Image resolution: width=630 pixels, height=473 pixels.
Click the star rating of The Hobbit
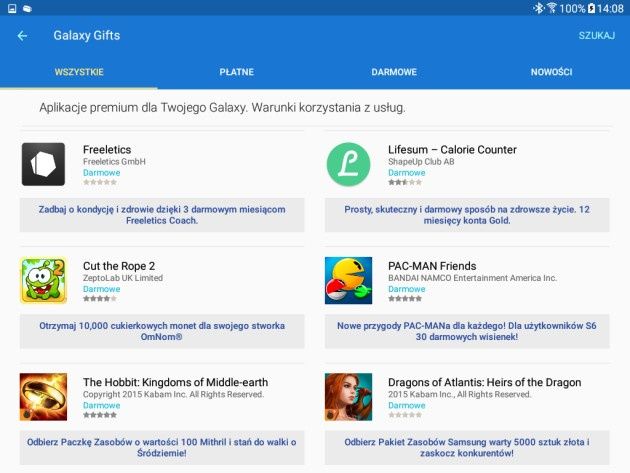100,415
